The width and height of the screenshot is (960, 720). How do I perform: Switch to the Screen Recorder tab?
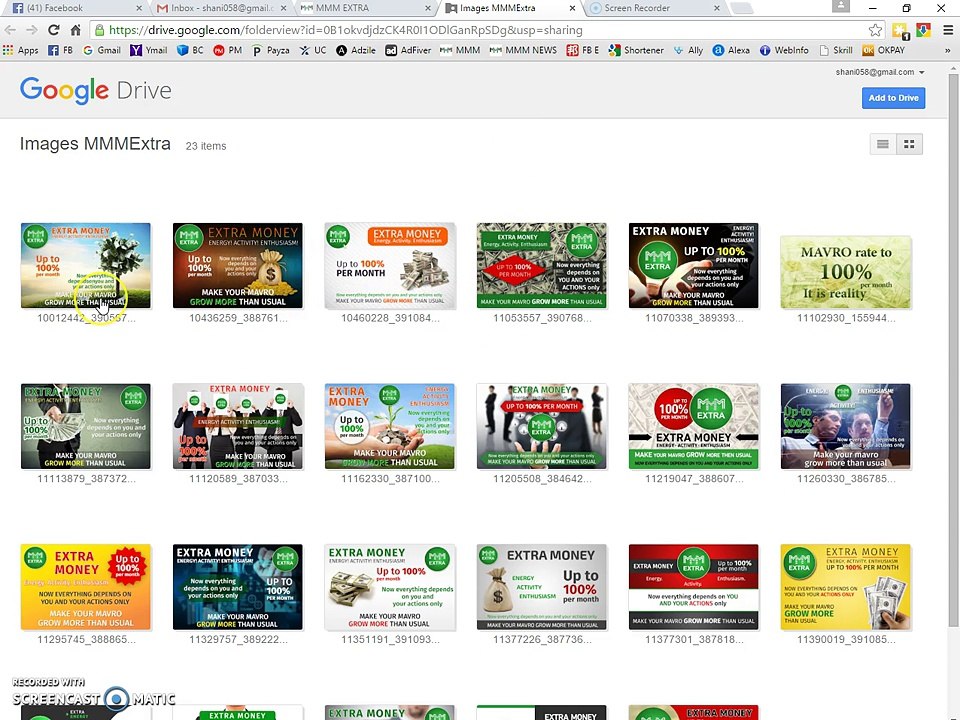click(x=654, y=8)
